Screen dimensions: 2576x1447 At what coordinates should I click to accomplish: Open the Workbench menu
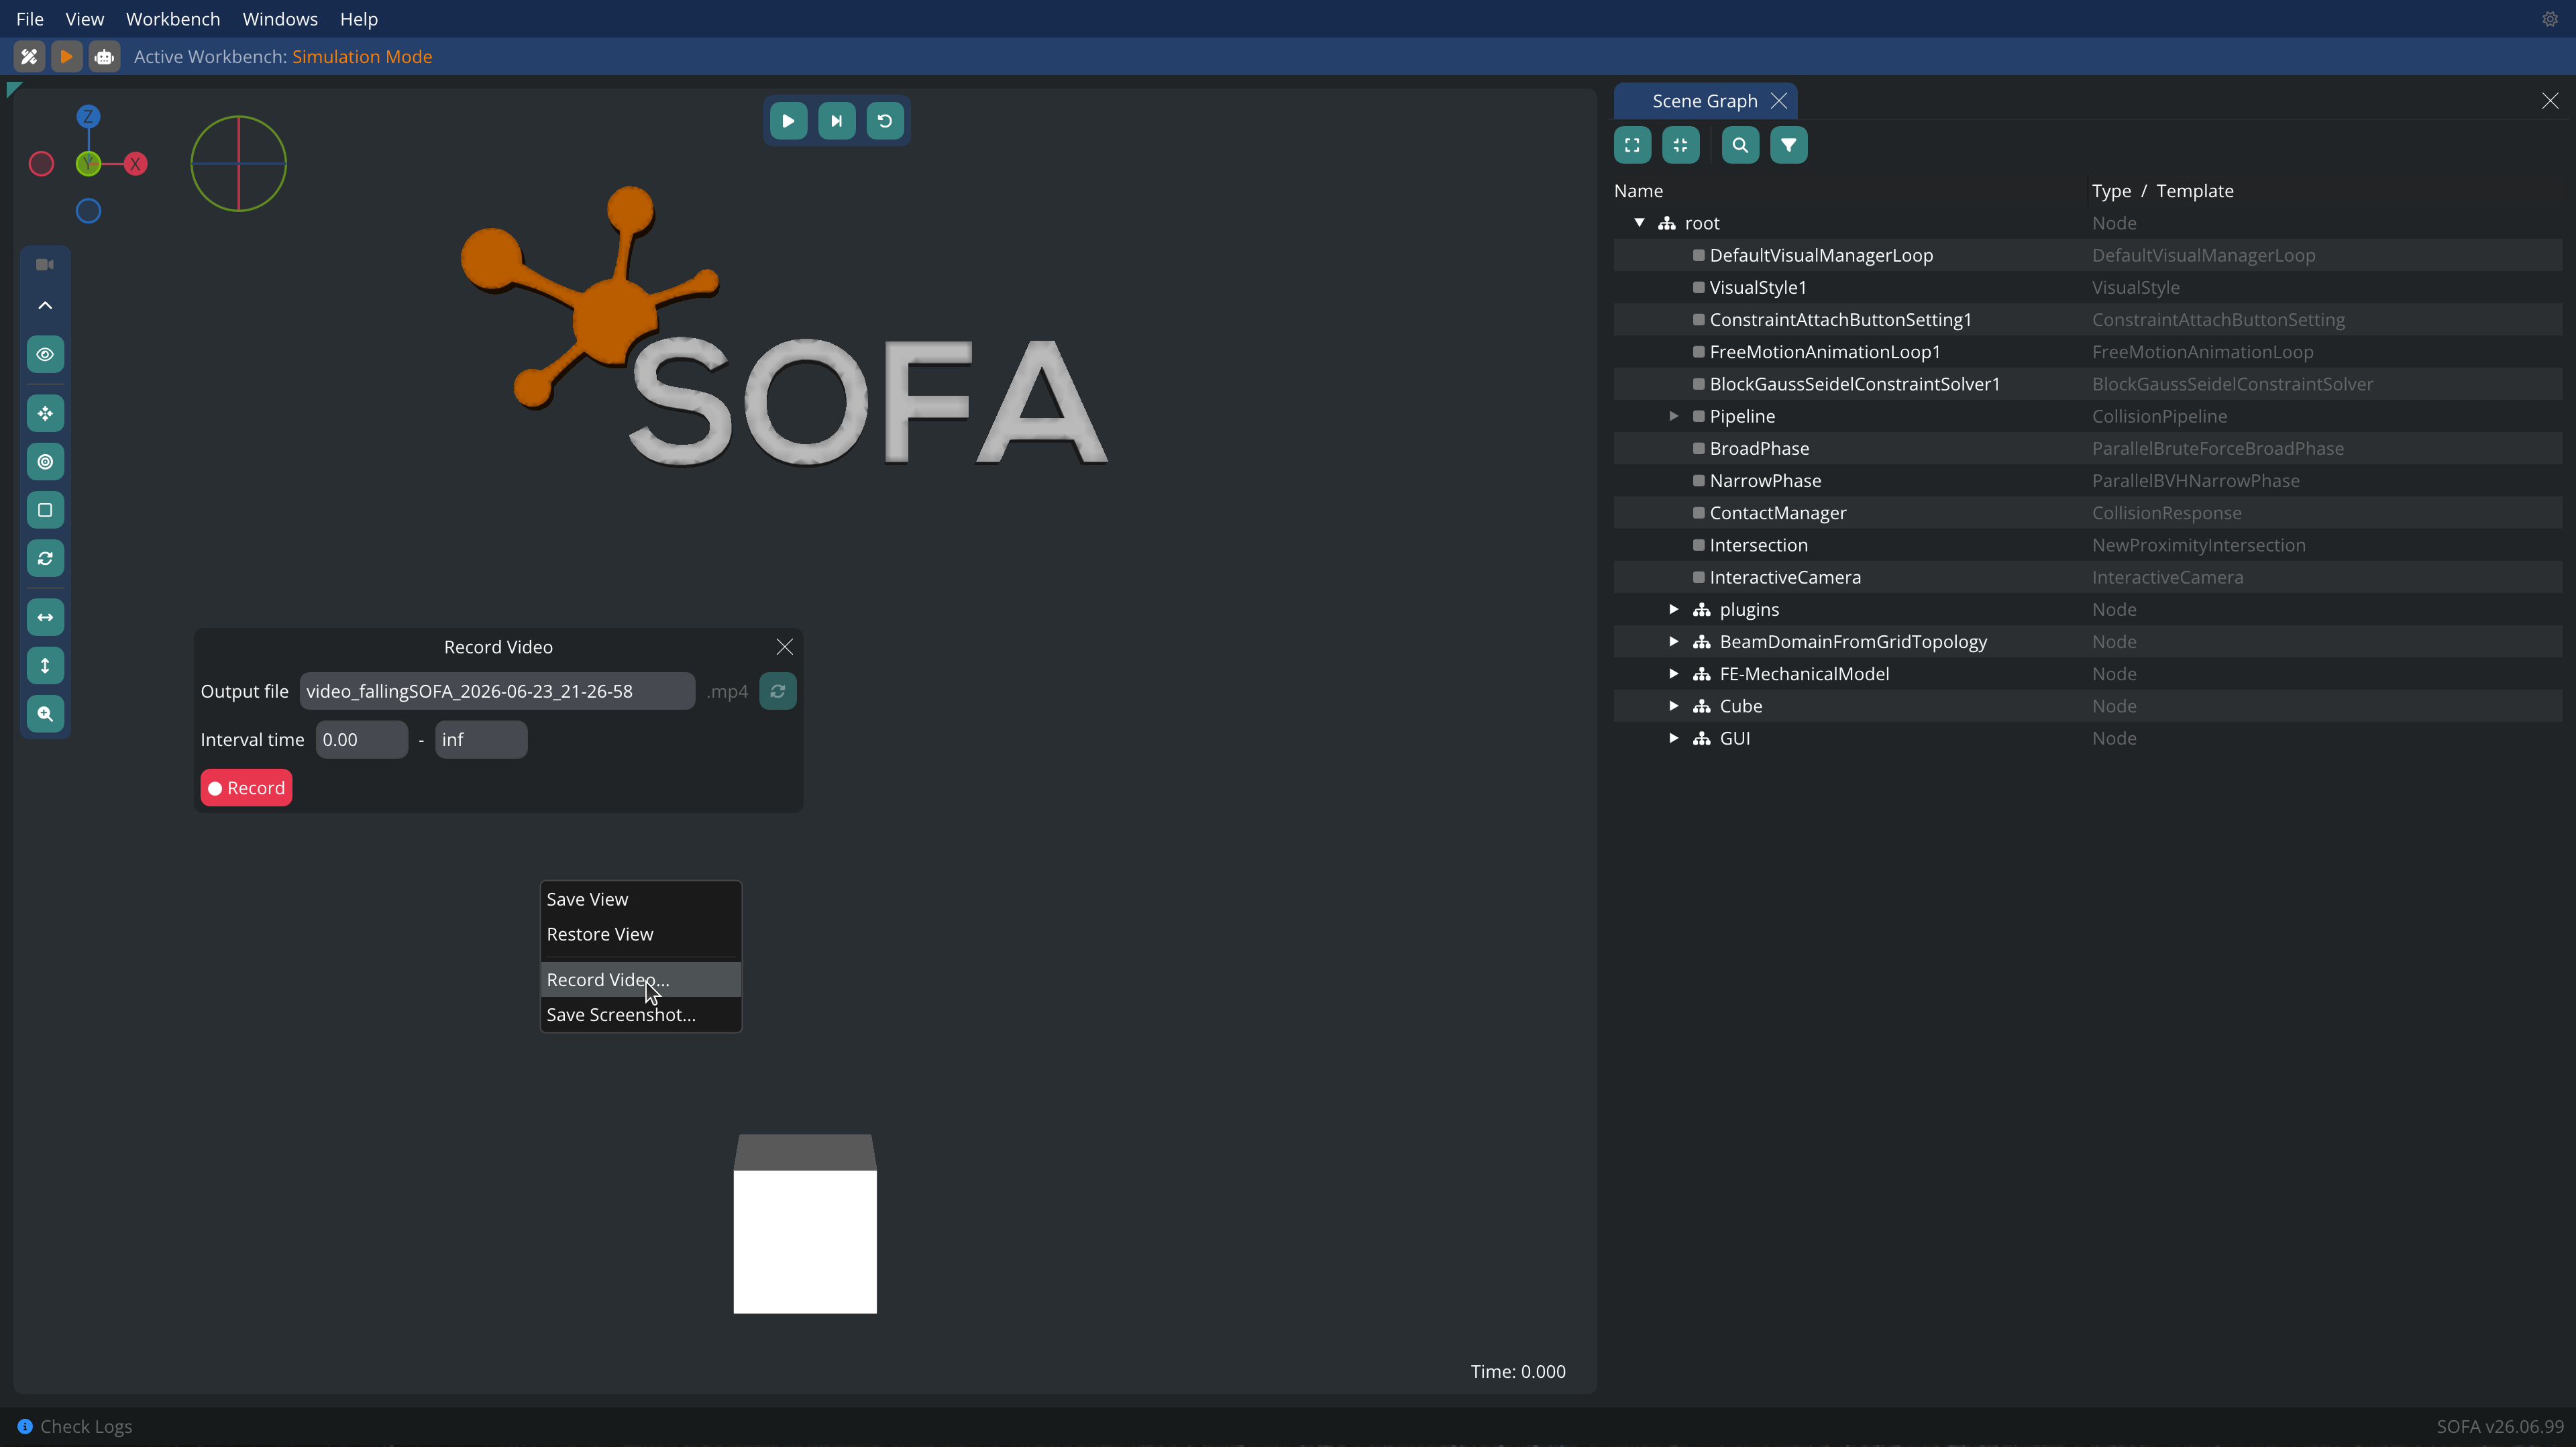173,19
